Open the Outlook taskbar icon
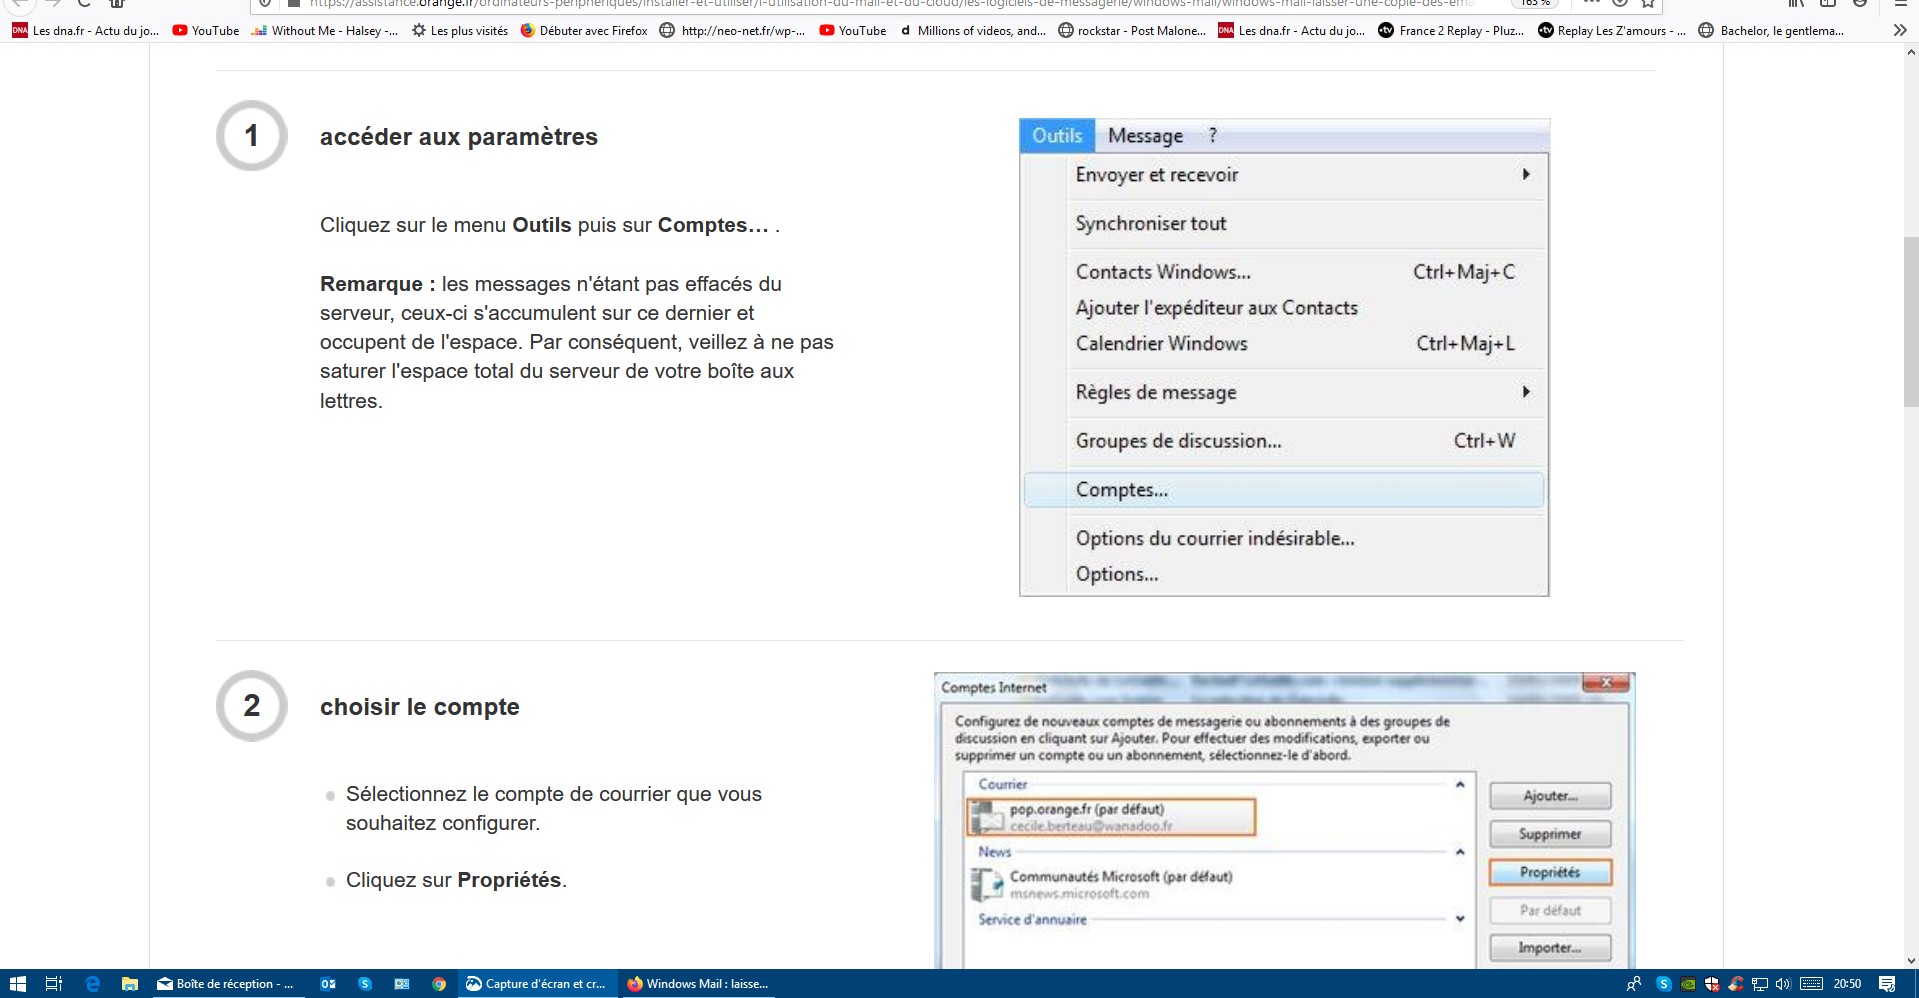 click(x=328, y=984)
